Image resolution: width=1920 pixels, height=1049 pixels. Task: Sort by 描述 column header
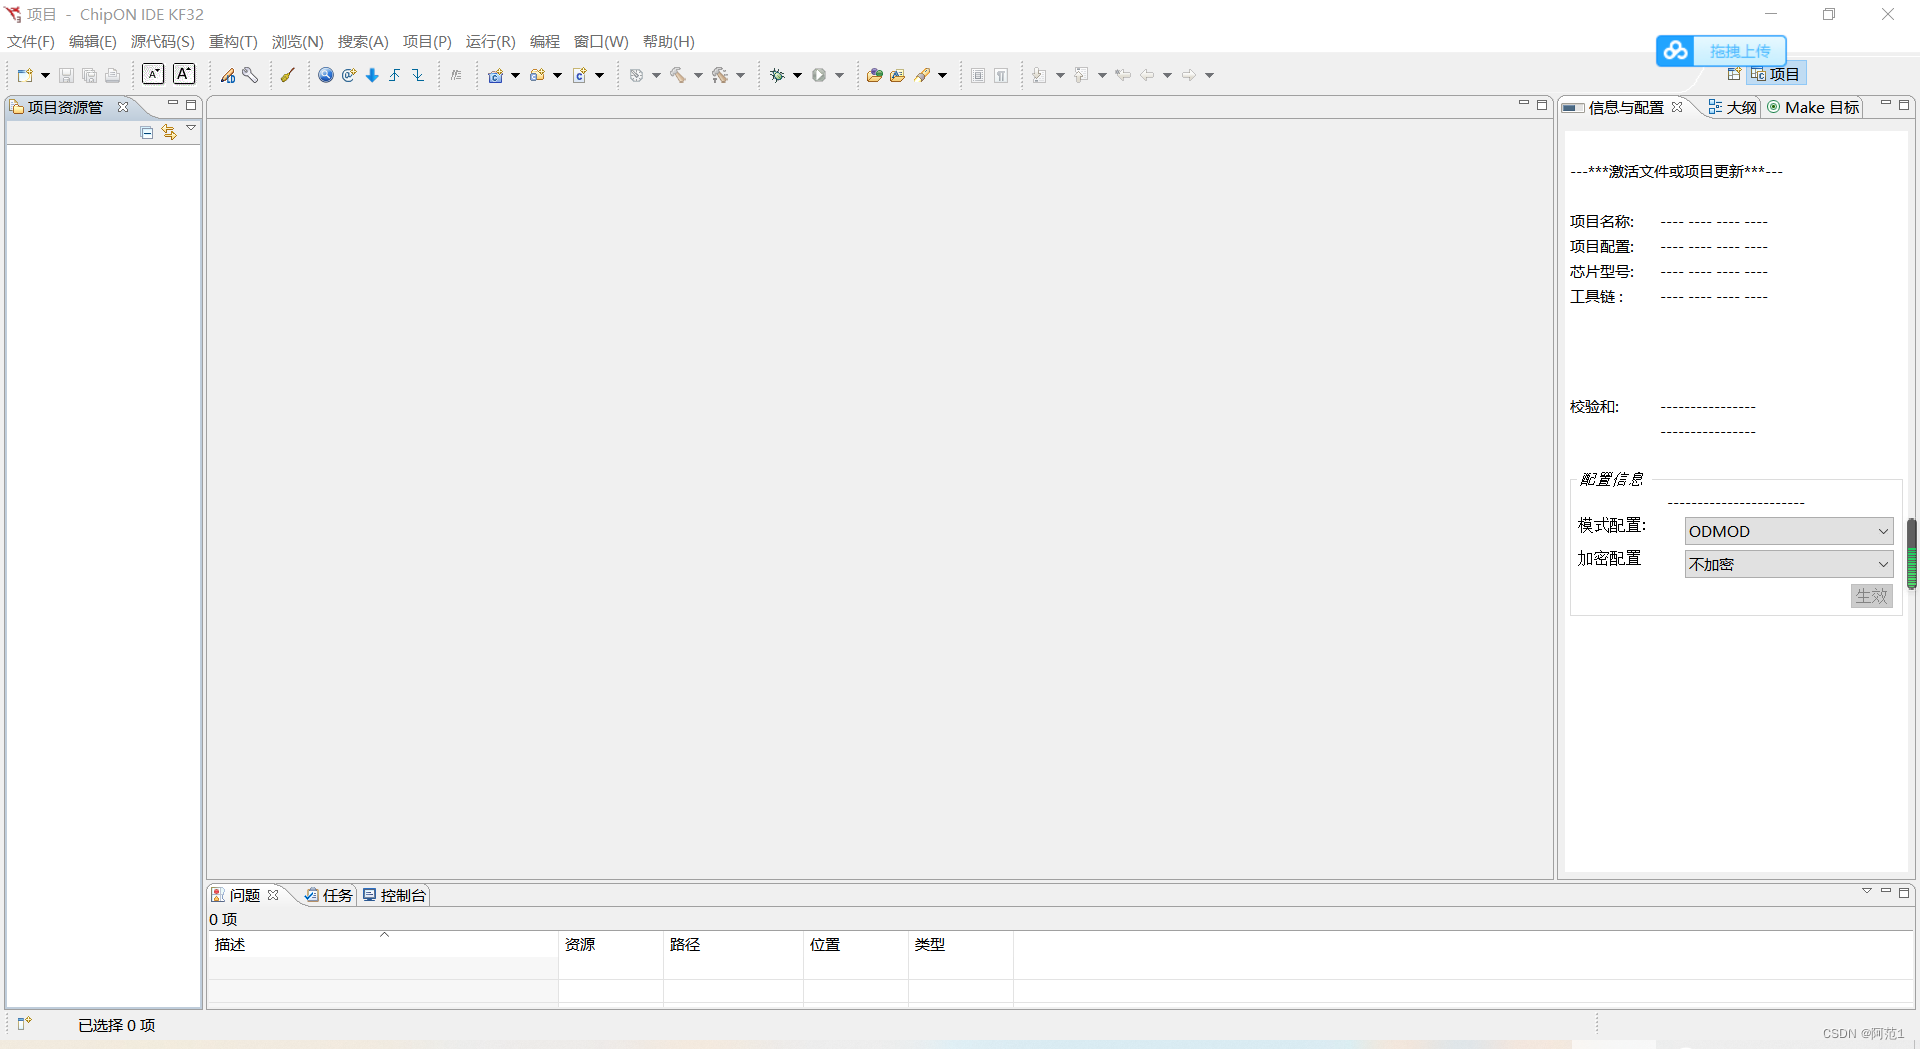[383, 944]
